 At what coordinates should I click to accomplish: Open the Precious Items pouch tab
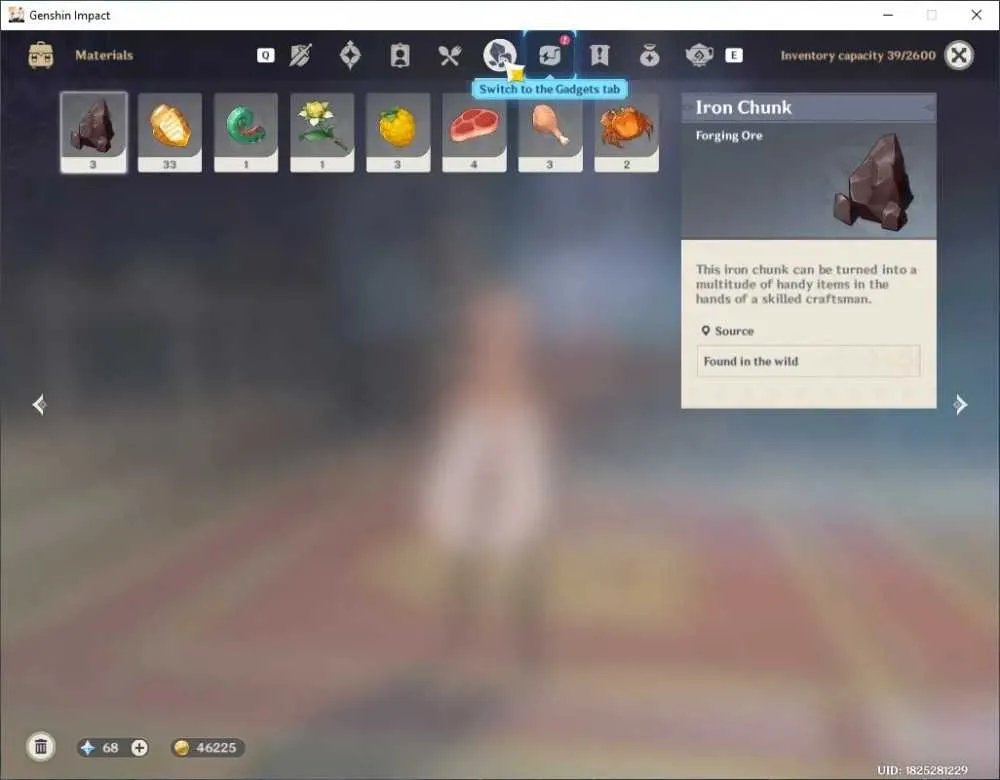[649, 55]
